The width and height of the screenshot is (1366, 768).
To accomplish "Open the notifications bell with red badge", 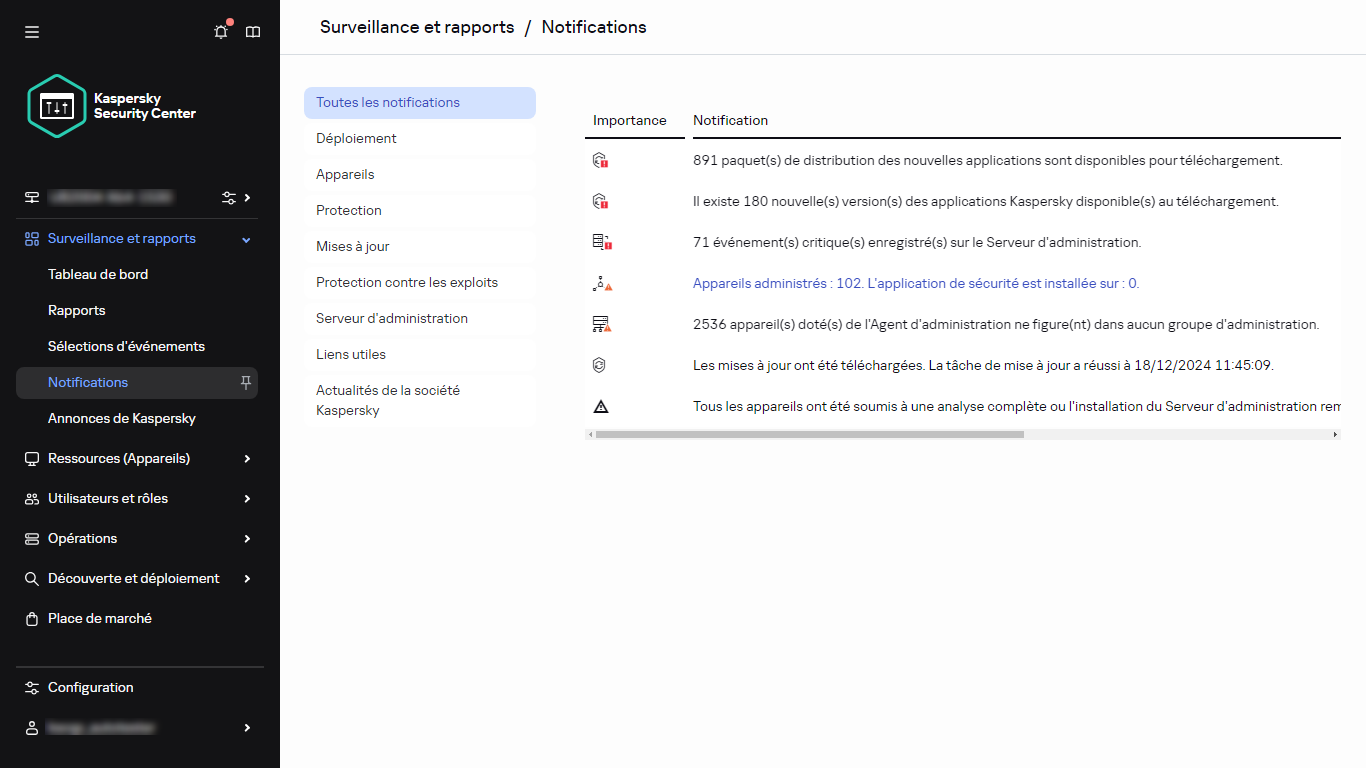I will (221, 32).
